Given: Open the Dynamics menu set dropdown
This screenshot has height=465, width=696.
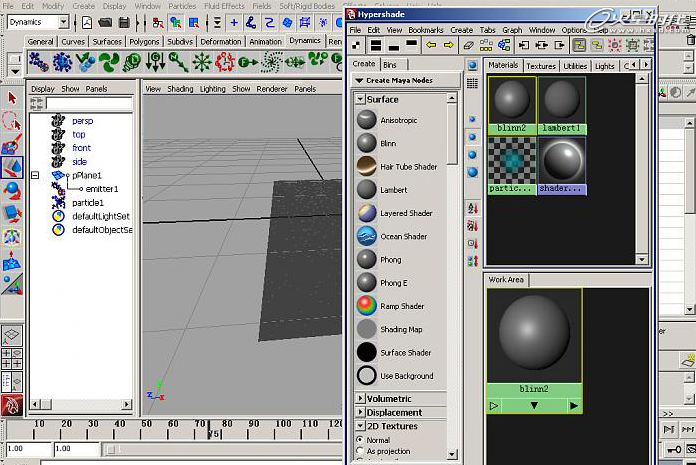Looking at the screenshot, I should point(63,22).
